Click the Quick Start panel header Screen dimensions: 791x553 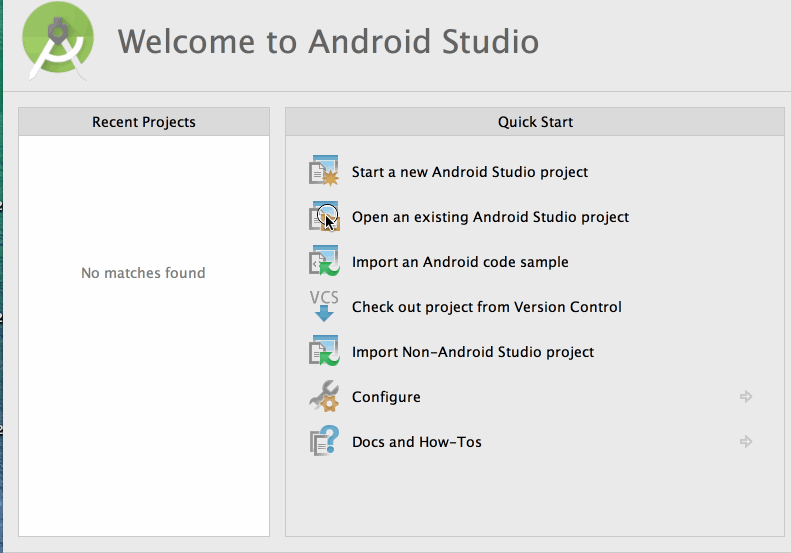coord(535,122)
